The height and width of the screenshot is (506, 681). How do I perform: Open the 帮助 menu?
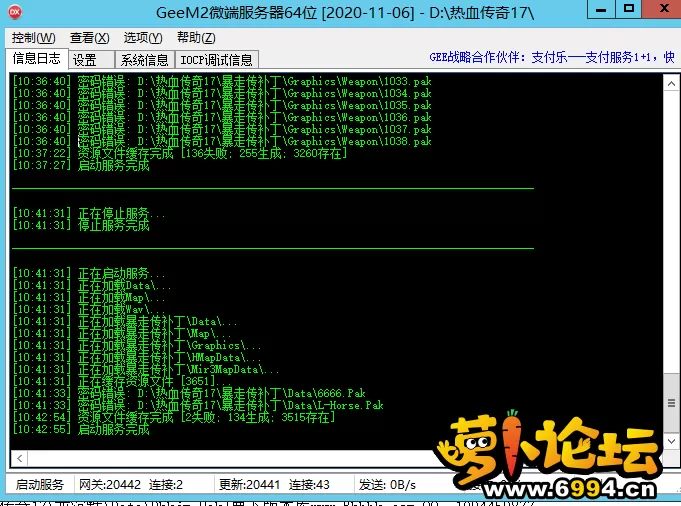[x=195, y=37]
